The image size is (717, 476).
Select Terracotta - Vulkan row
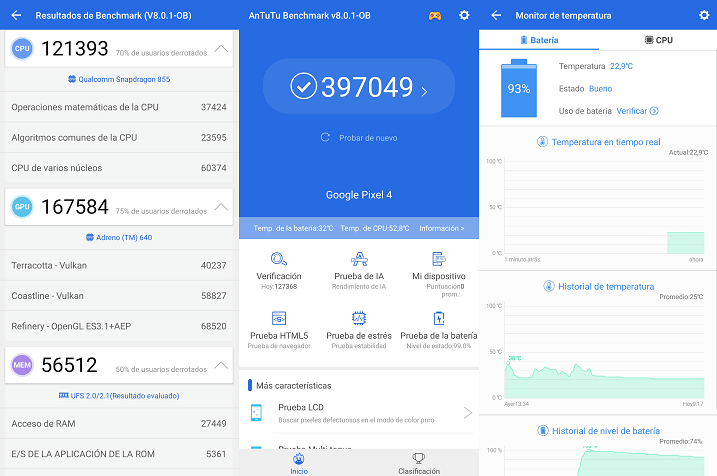[119, 265]
